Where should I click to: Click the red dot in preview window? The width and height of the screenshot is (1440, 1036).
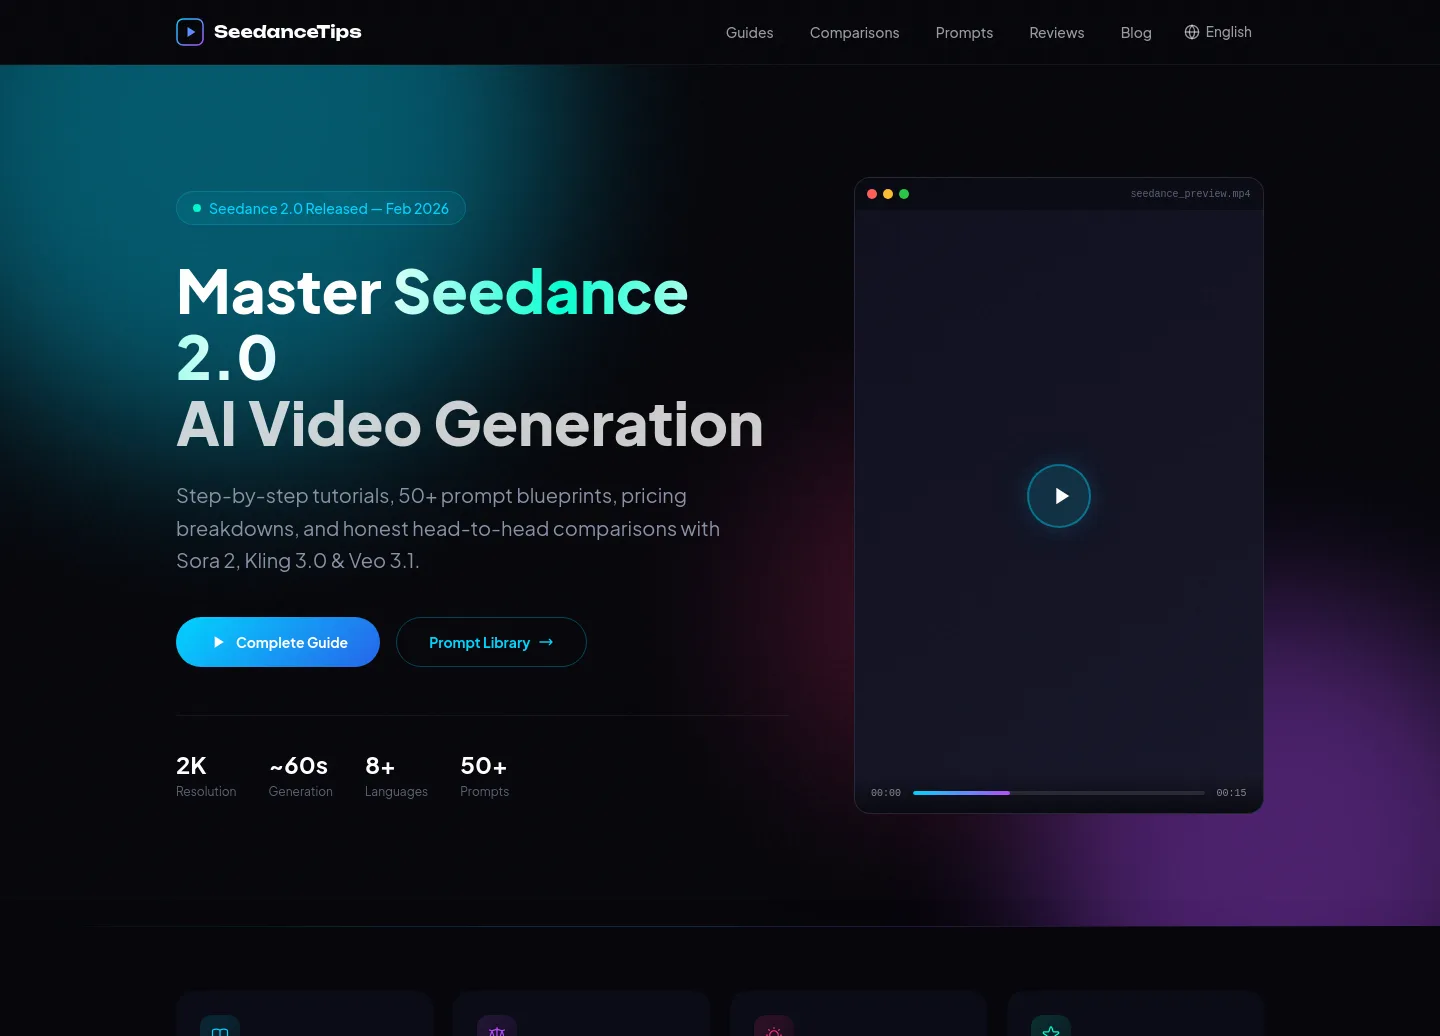click(872, 194)
